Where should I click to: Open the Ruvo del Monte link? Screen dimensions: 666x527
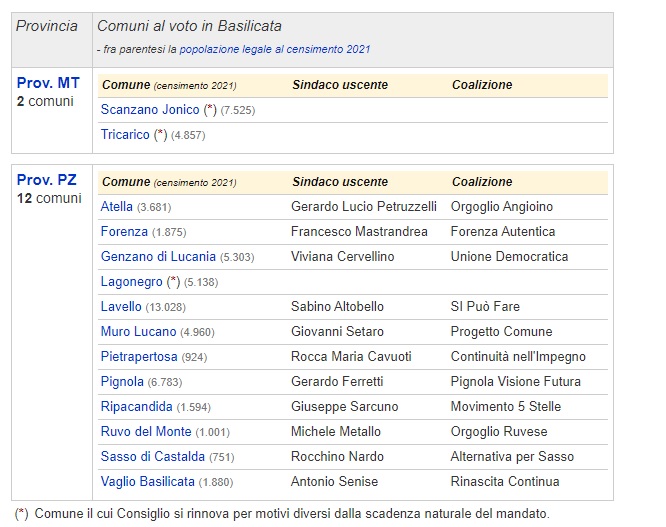(x=146, y=432)
